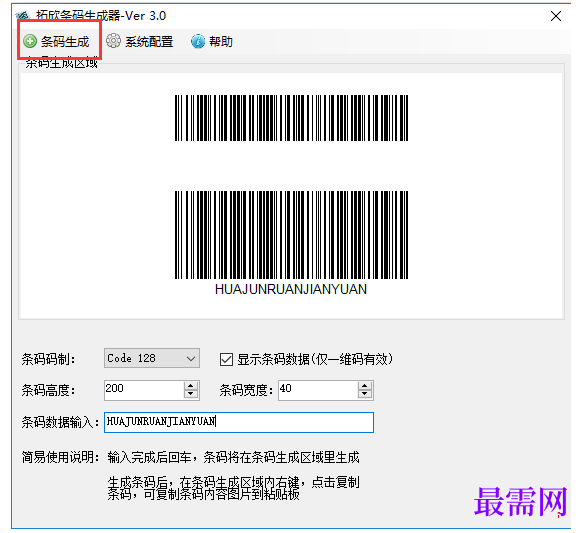The width and height of the screenshot is (586, 533).
Task: Close the 拓欣条码生成器 window
Action: coord(556,16)
